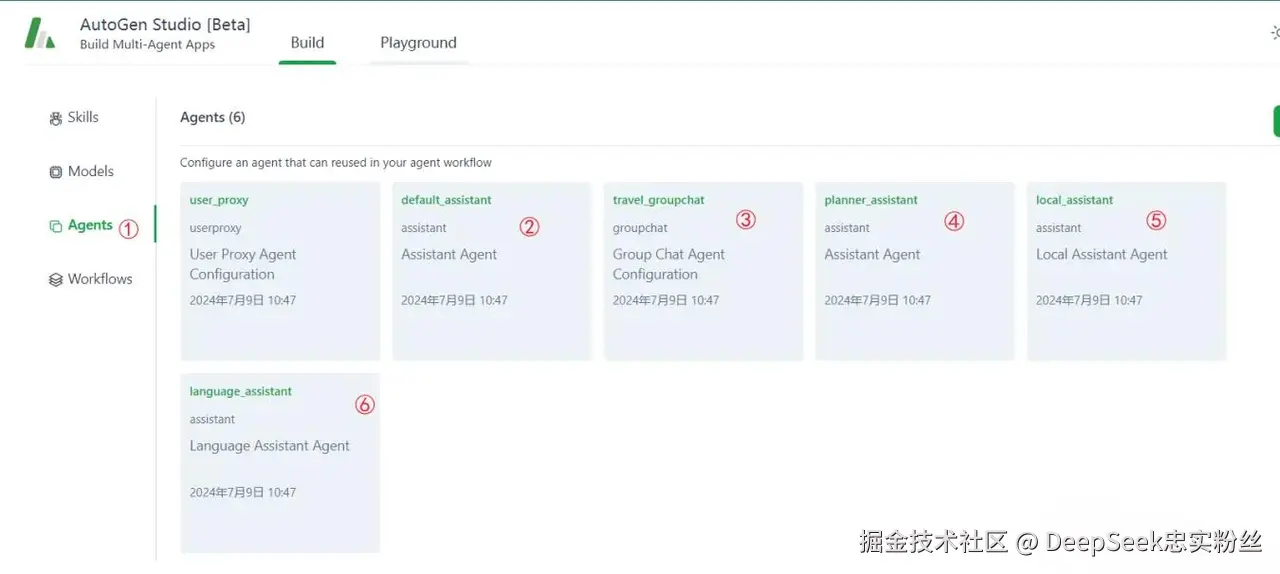Click the Skills sidebar icon
This screenshot has height=574, width=1280.
tap(56, 118)
